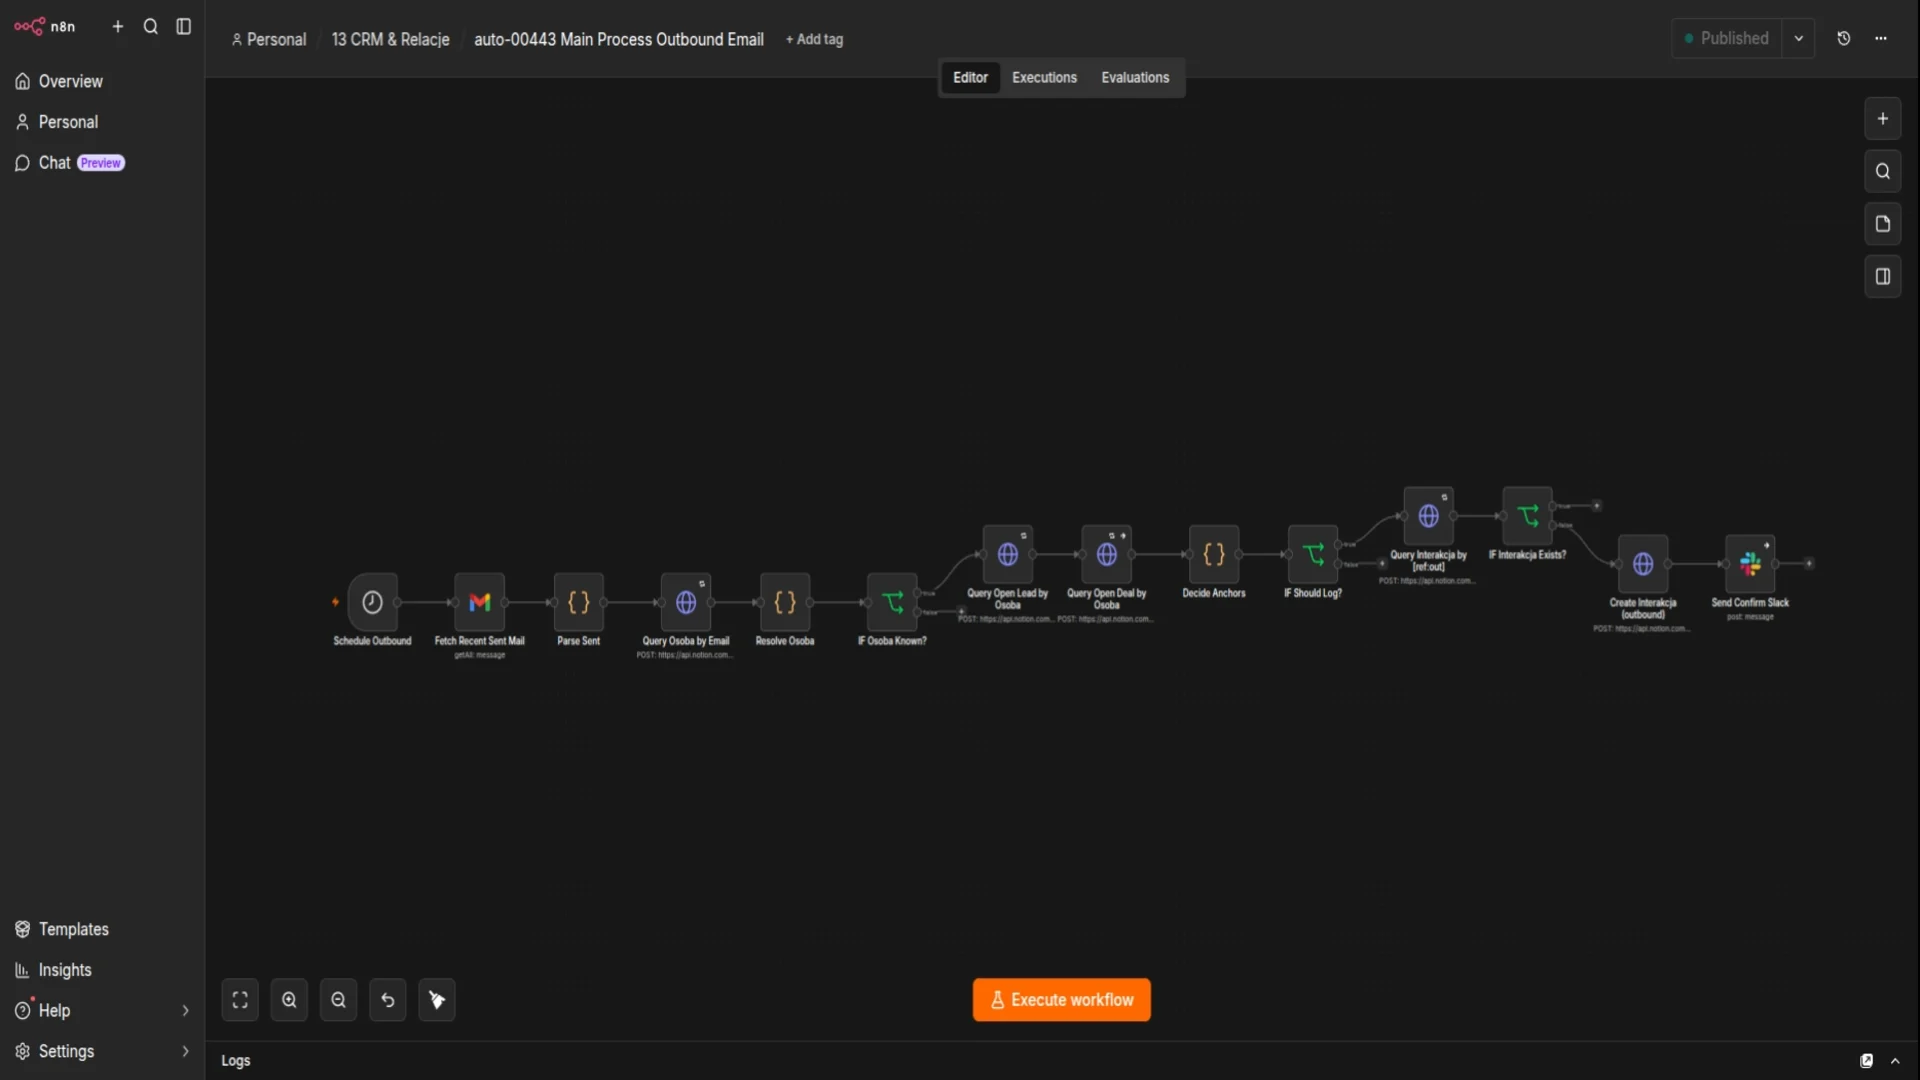
Task: Open Chat preview in sidebar
Action: [102, 163]
